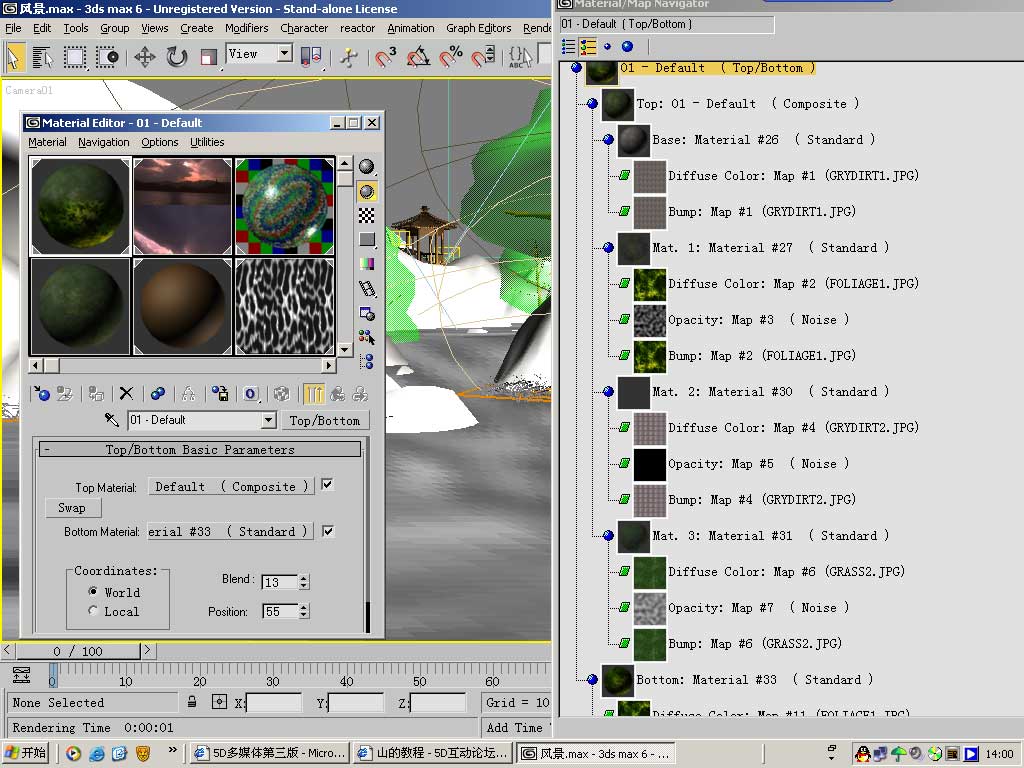Screen dimensions: 1024x768
Task: Toggle checkered Background icon
Action: click(366, 216)
